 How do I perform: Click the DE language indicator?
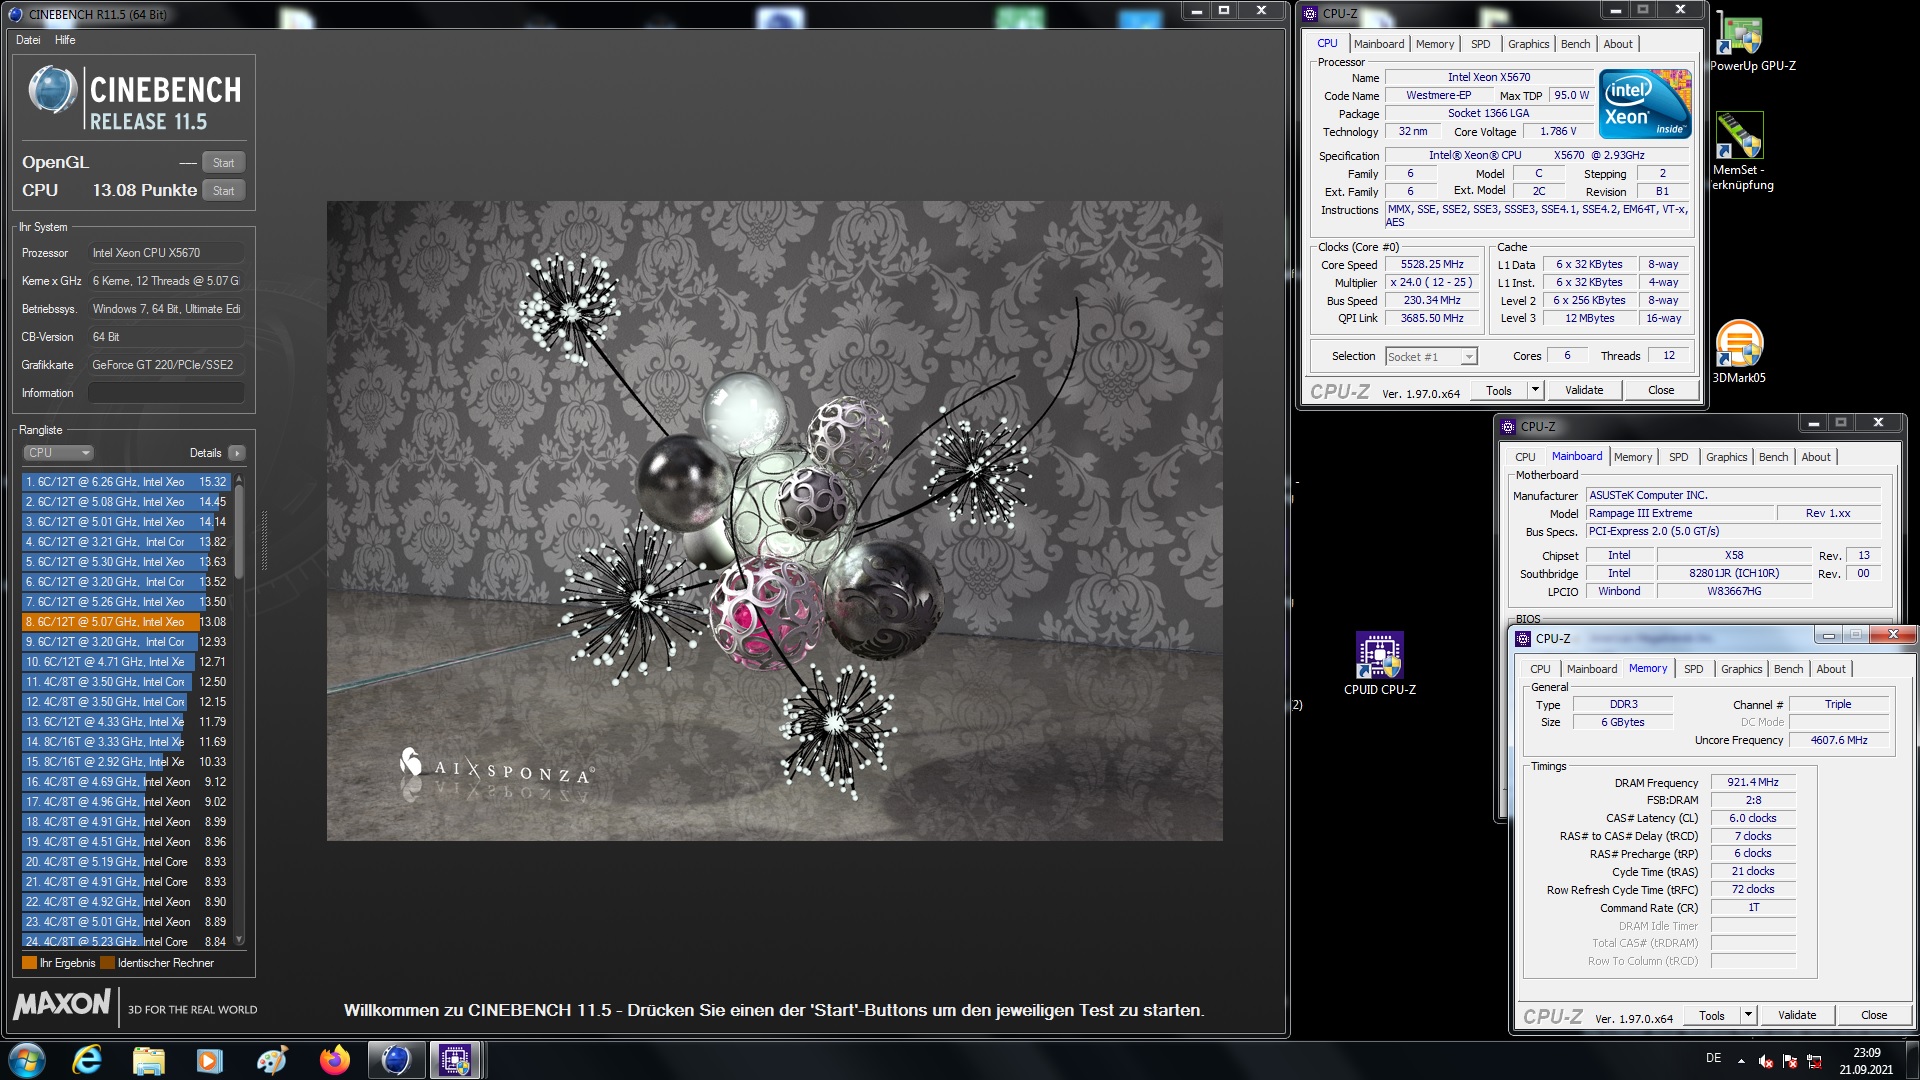(x=1713, y=1058)
